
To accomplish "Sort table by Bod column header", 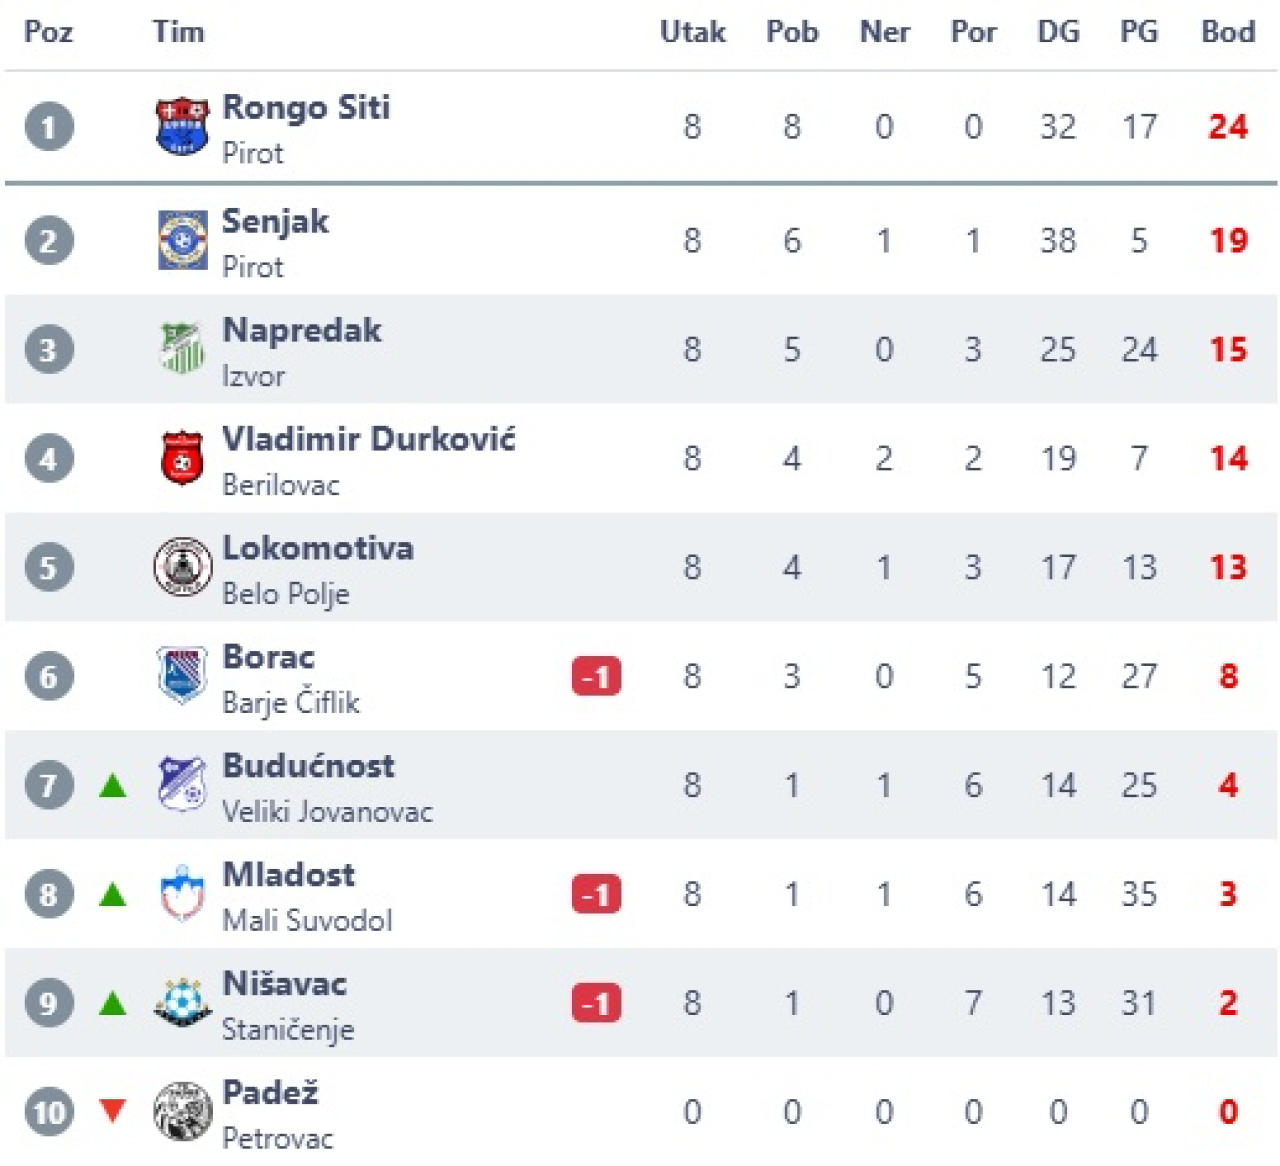I will tap(1227, 32).
